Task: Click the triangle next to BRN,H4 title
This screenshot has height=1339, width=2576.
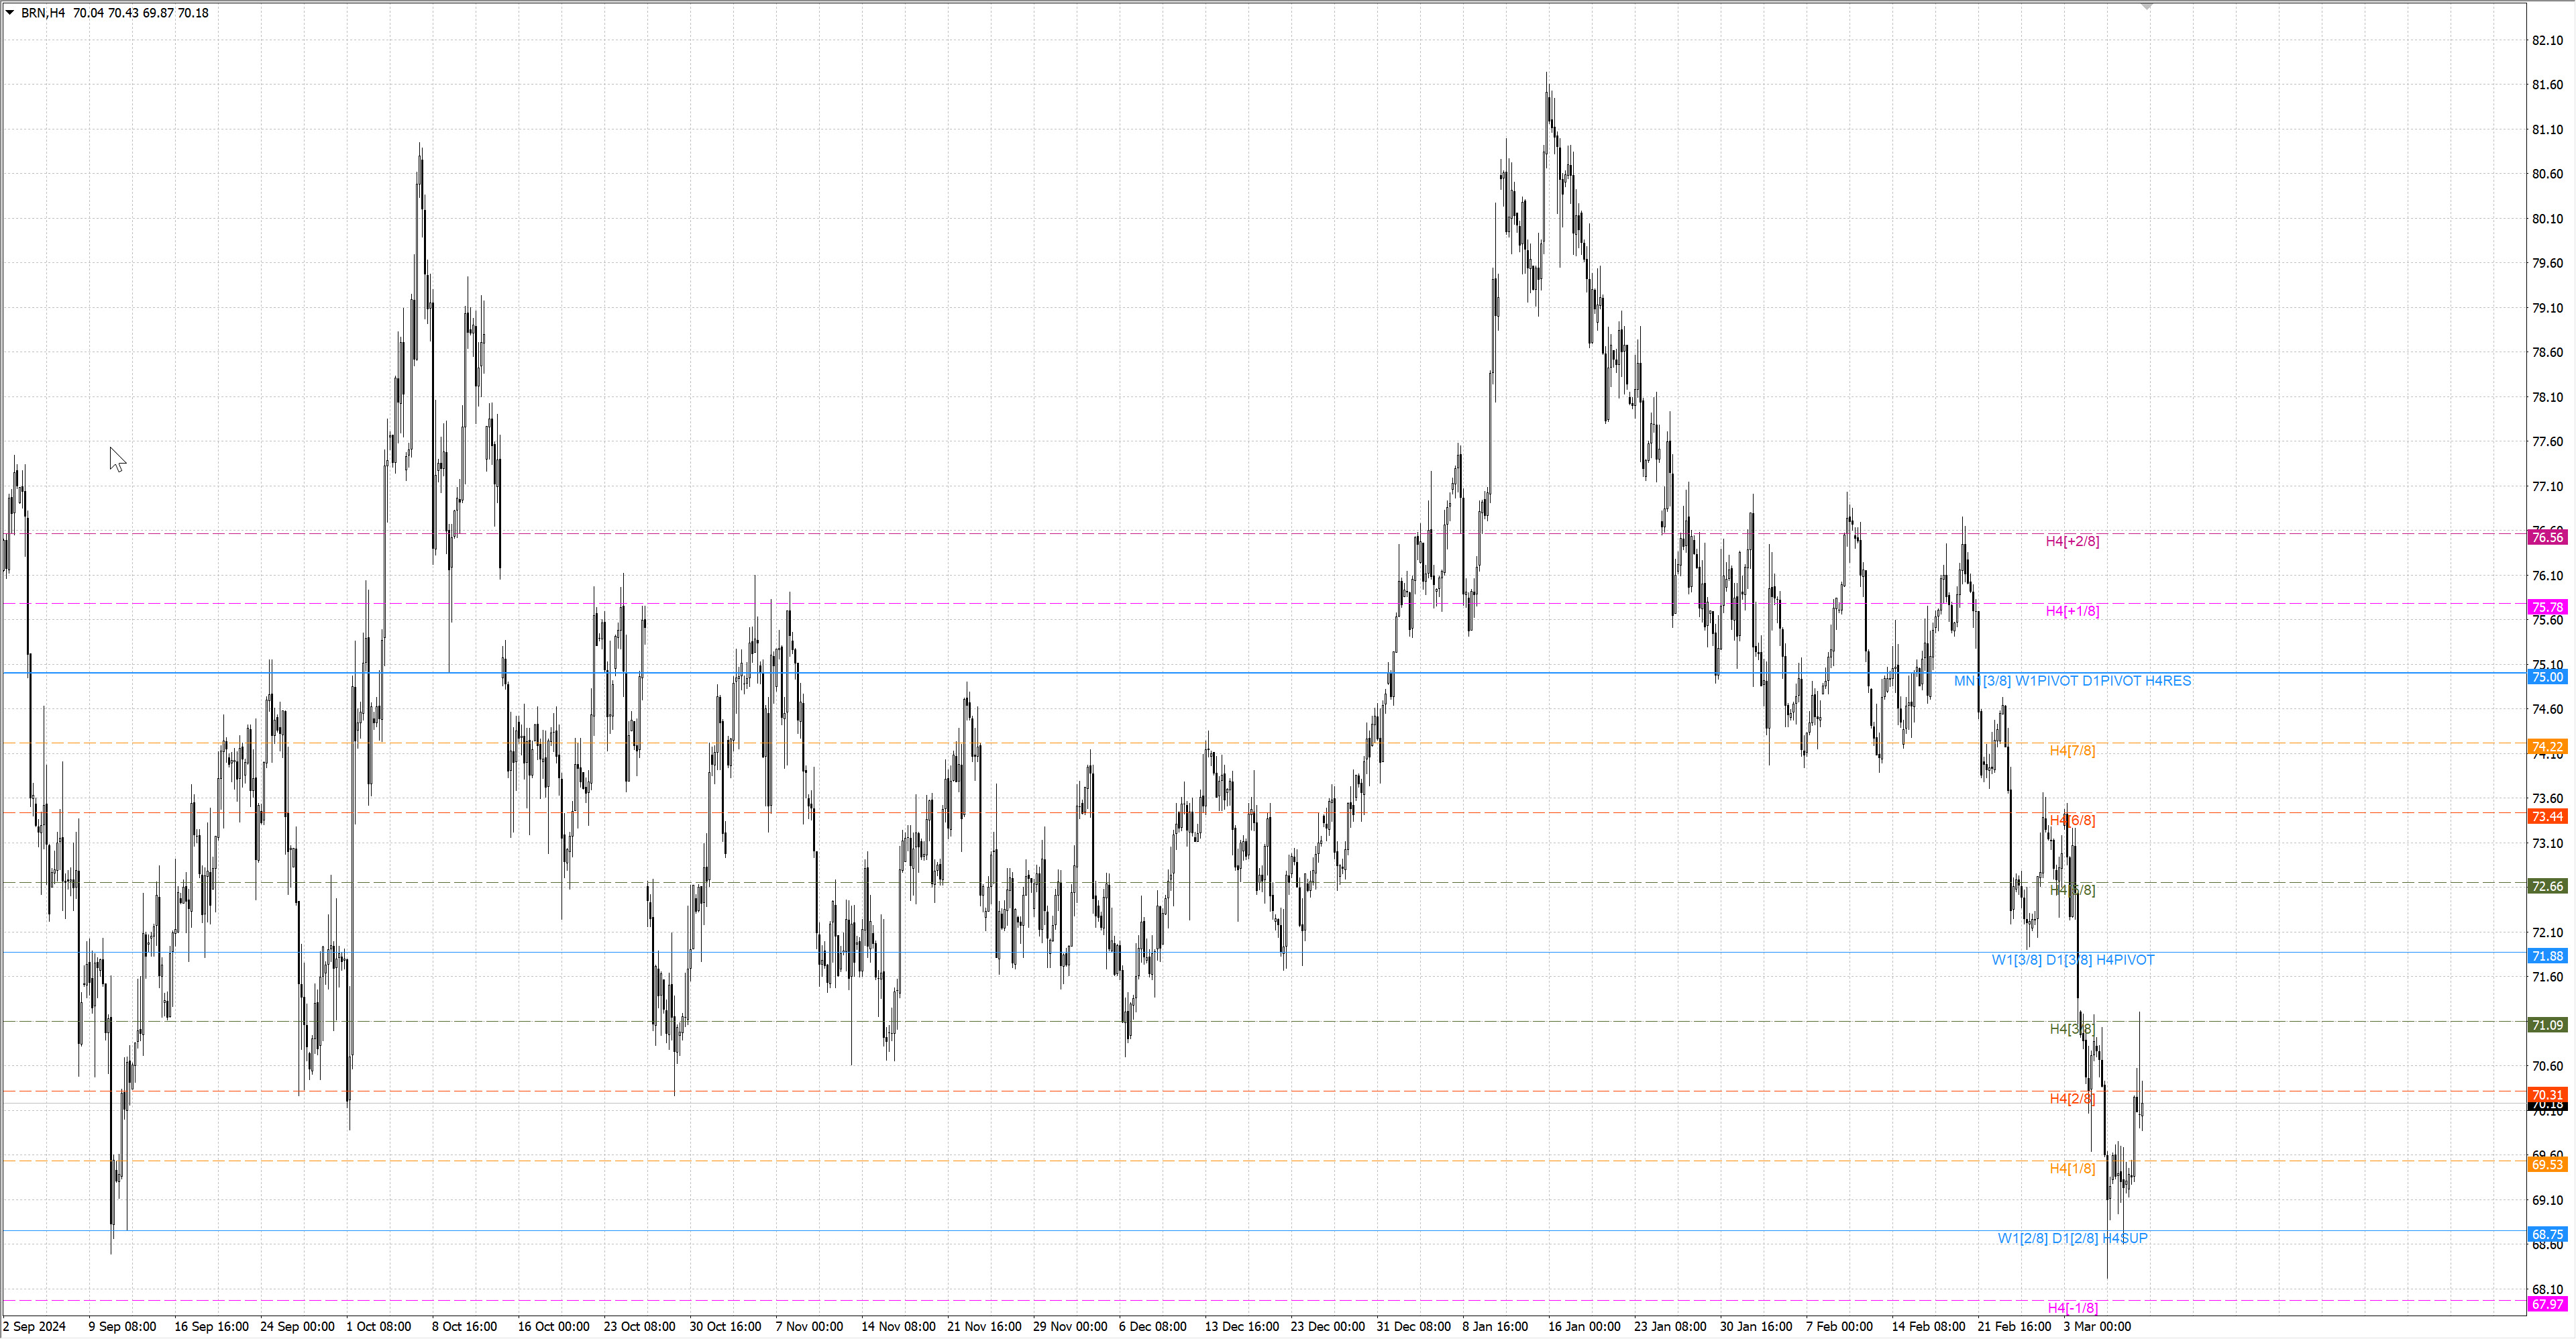Action: pyautogui.click(x=10, y=13)
